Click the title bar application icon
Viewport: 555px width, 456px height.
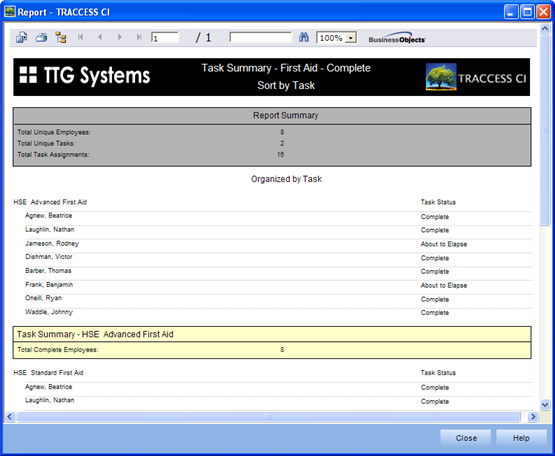[x=10, y=12]
